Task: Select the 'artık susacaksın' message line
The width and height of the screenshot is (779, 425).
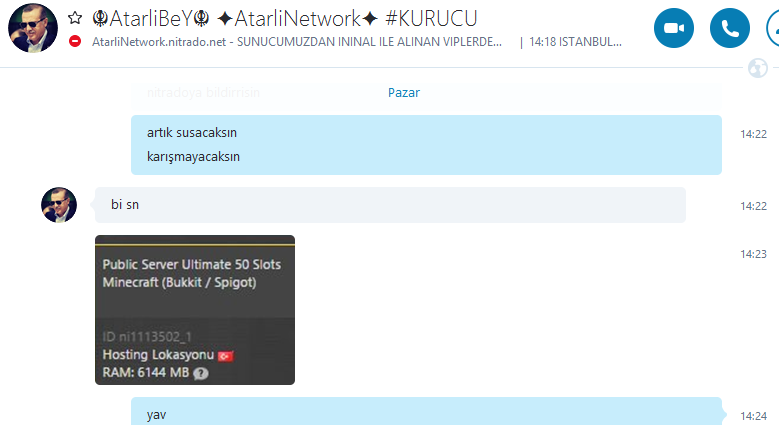Action: pyautogui.click(x=192, y=133)
